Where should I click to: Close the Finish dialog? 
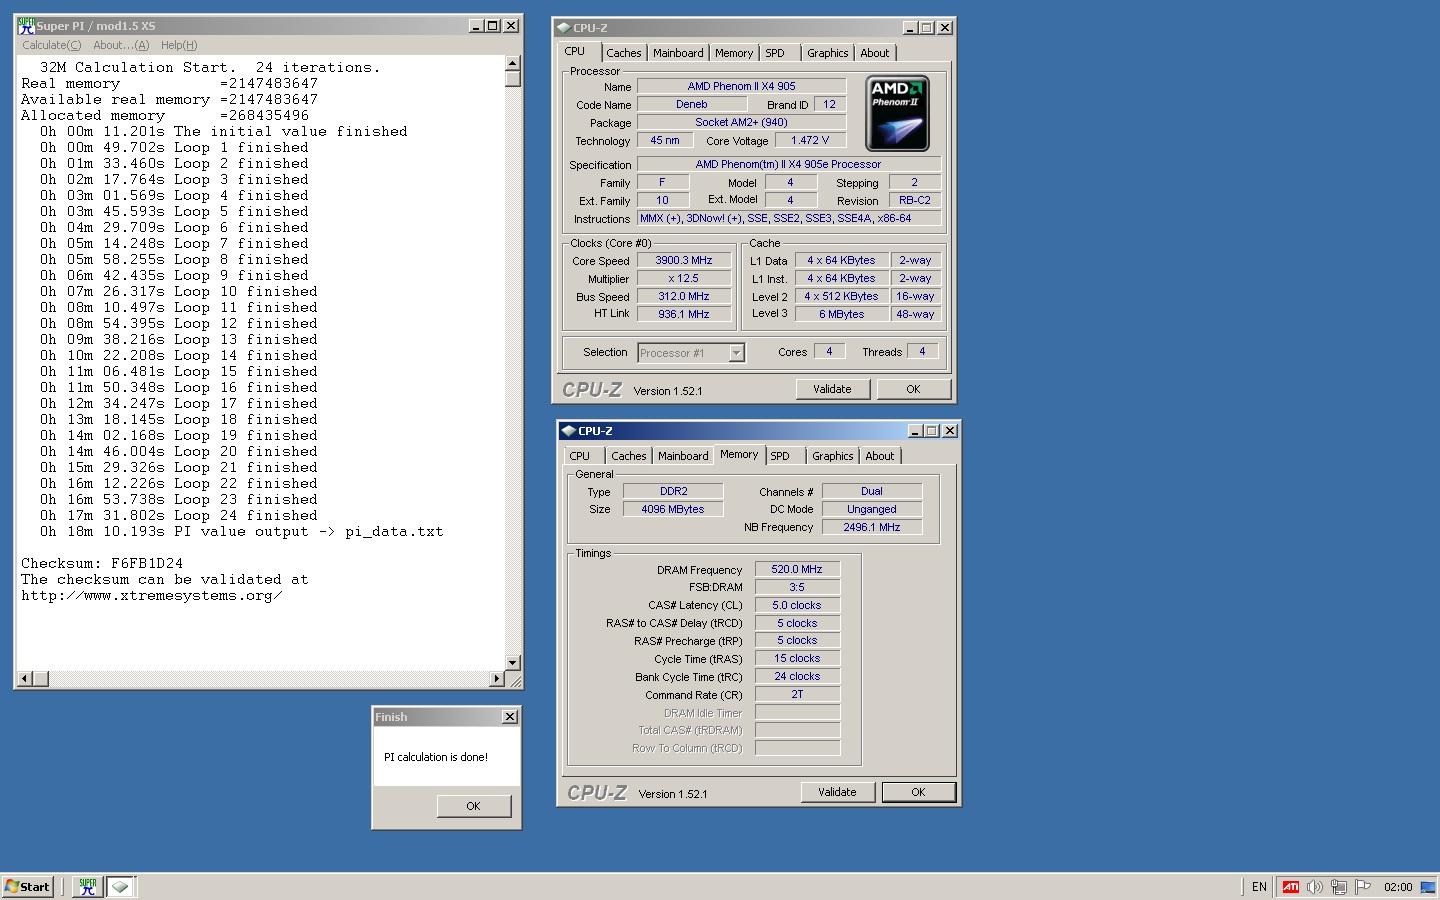[510, 717]
